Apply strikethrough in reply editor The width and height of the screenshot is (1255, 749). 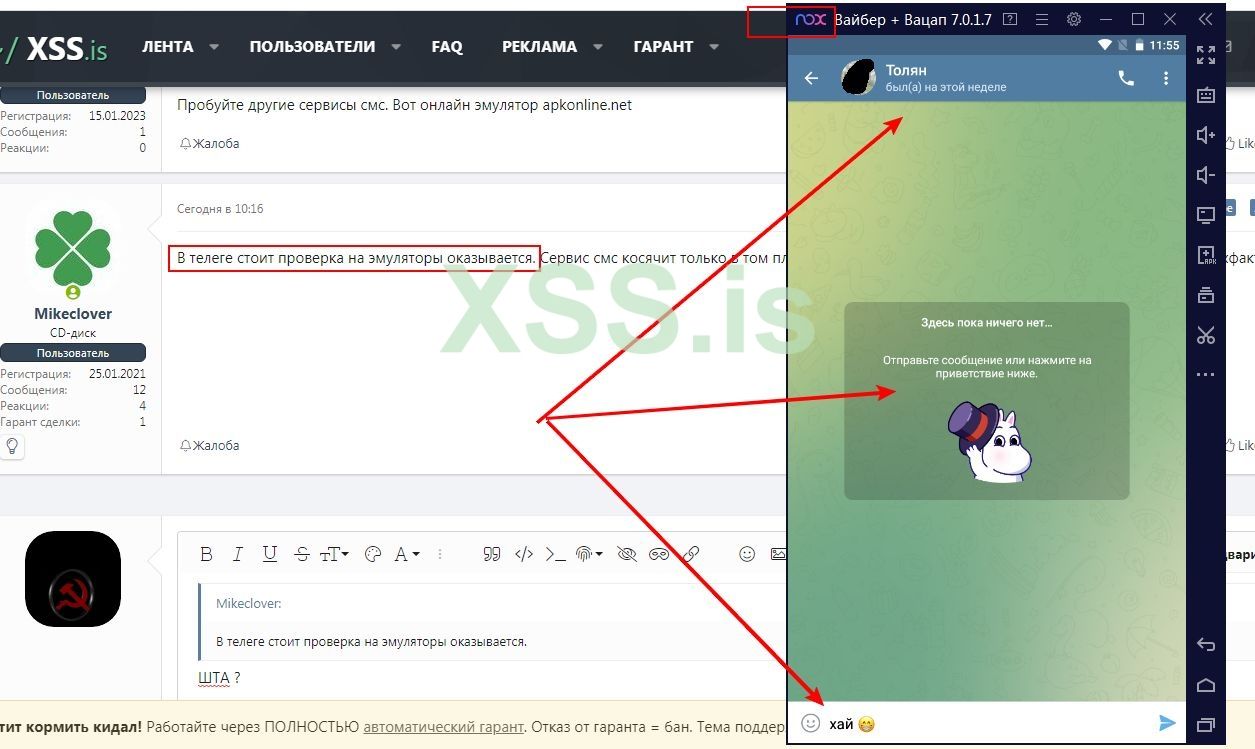tap(302, 554)
